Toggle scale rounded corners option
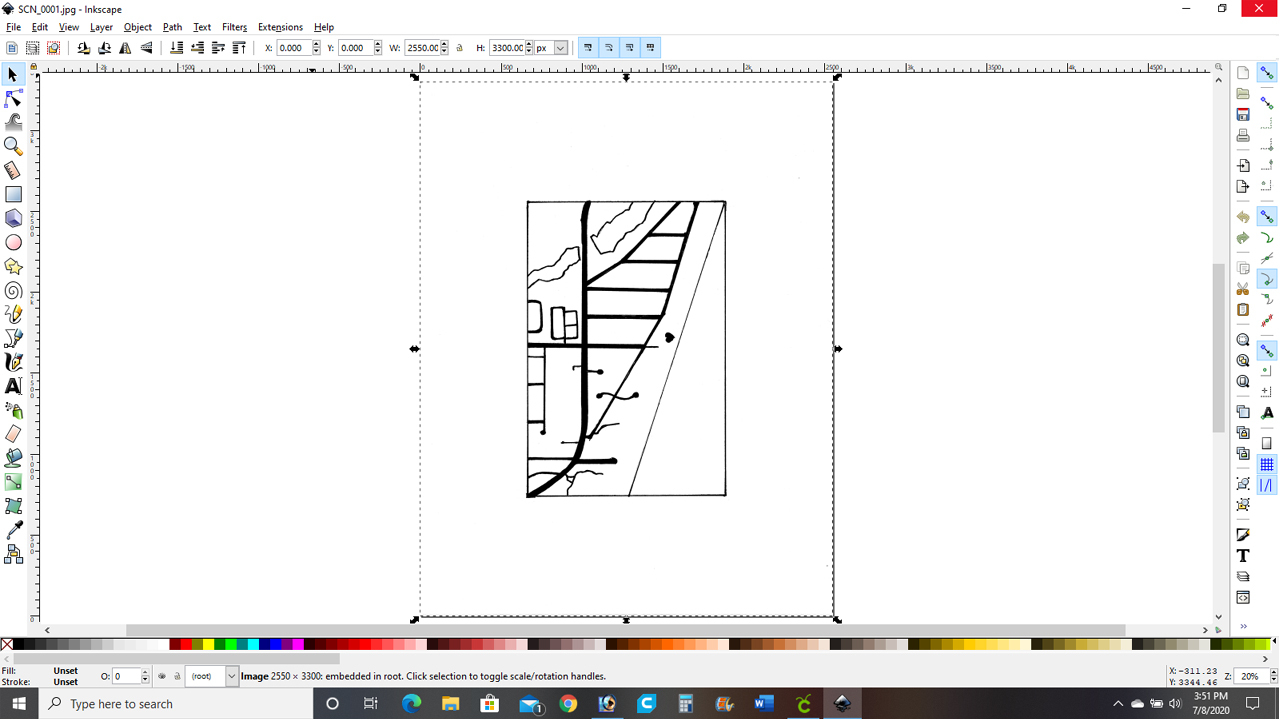Screen dimensions: 1280x720 click(x=609, y=48)
